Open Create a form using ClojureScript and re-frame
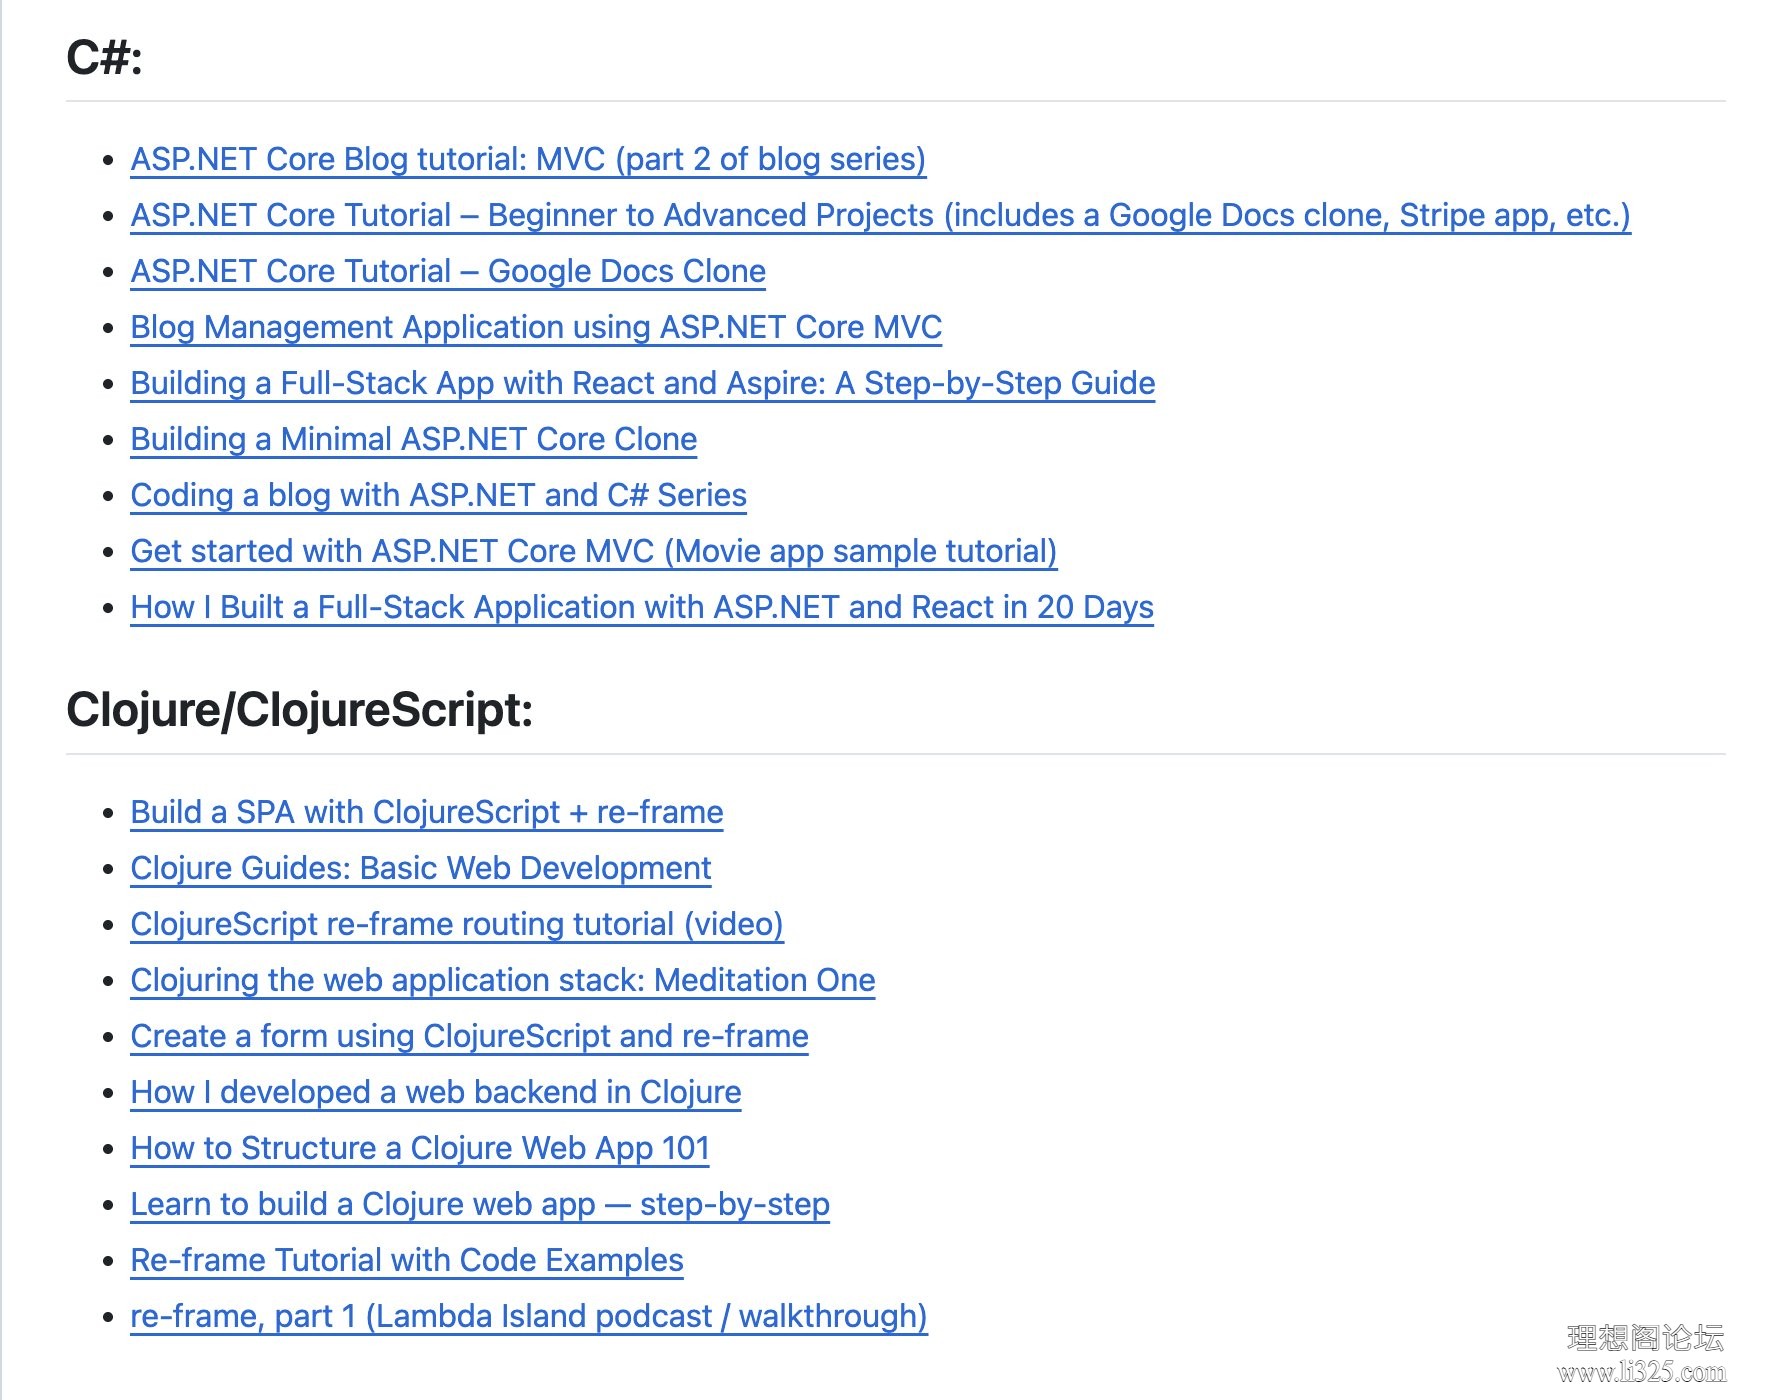The image size is (1774, 1400). click(469, 1036)
